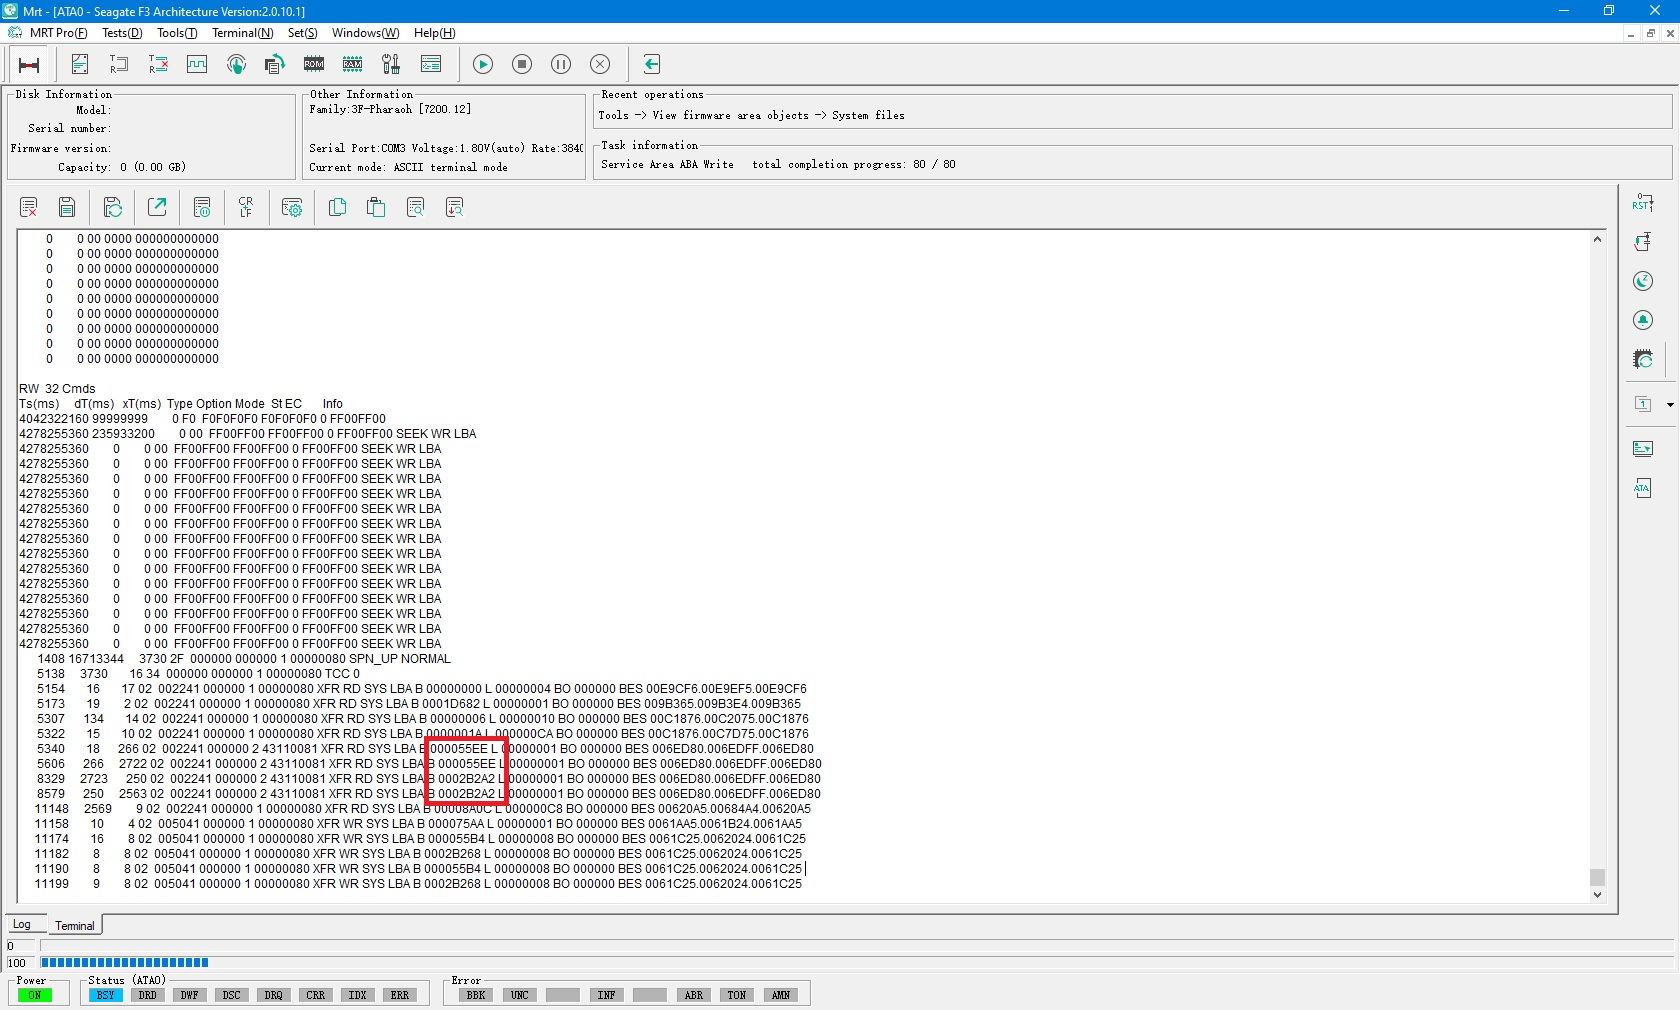Click the circuit switch icon in right sidebar
Image resolution: width=1680 pixels, height=1010 pixels.
pos(1643,242)
